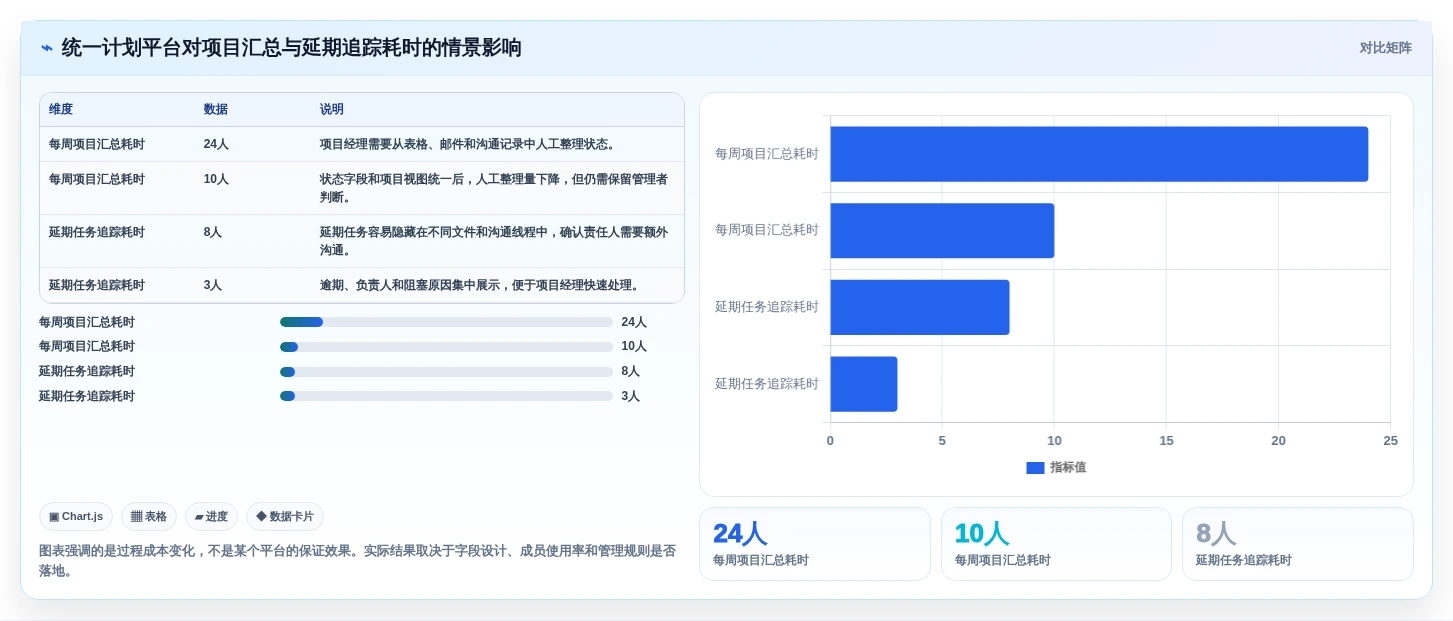Click the progress bar for the 24人 row
Screen dimensions: 1453x621
(x=446, y=322)
